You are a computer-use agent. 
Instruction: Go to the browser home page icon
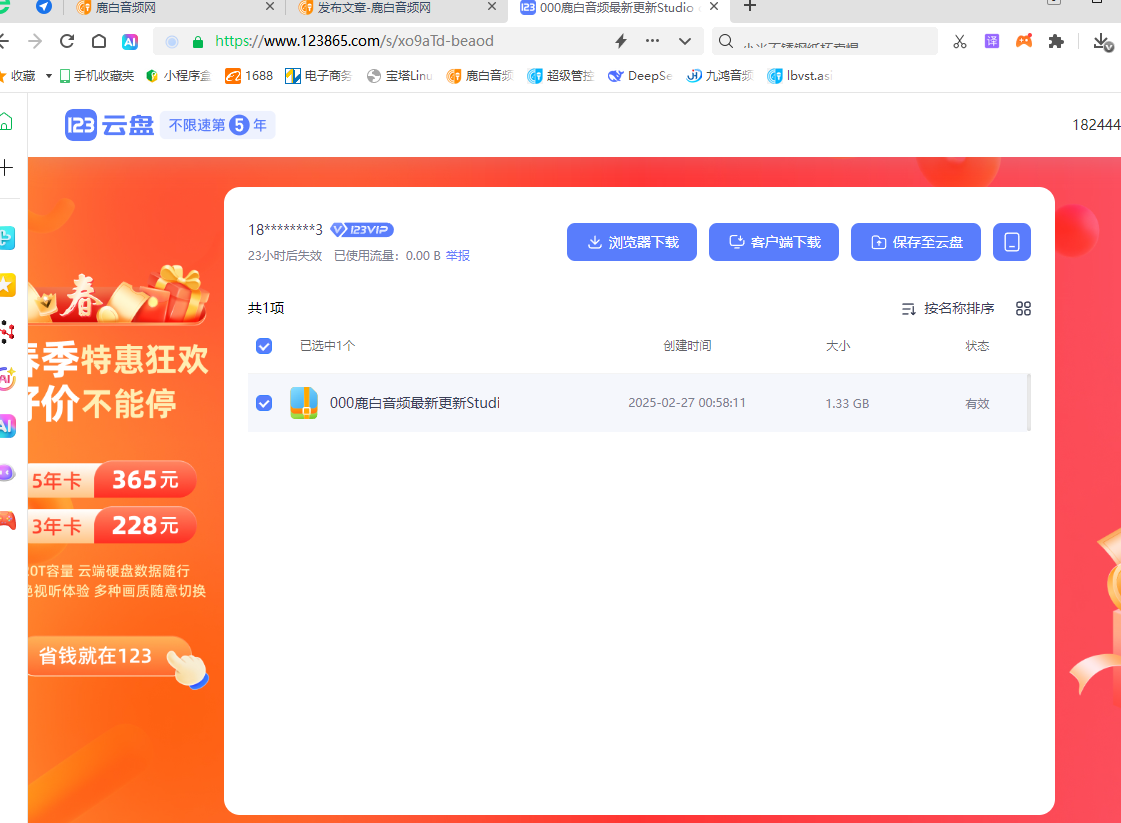(x=99, y=41)
